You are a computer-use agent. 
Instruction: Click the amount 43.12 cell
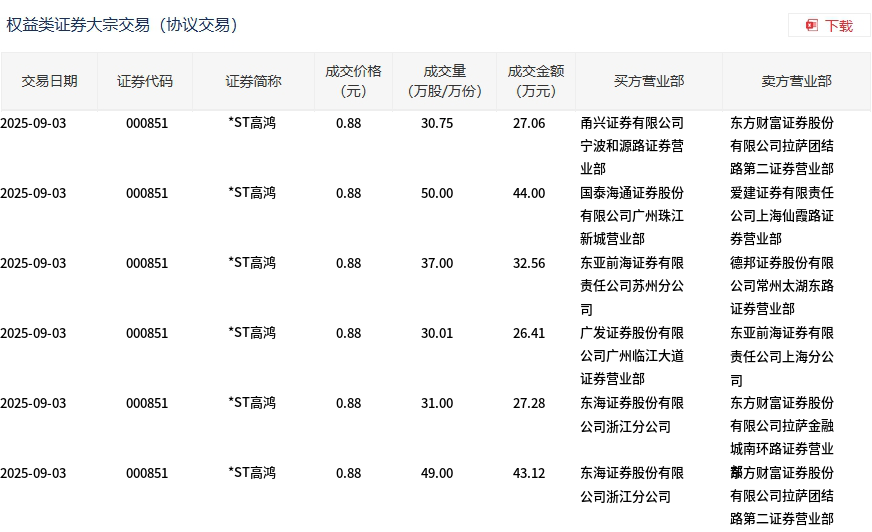[x=529, y=474]
